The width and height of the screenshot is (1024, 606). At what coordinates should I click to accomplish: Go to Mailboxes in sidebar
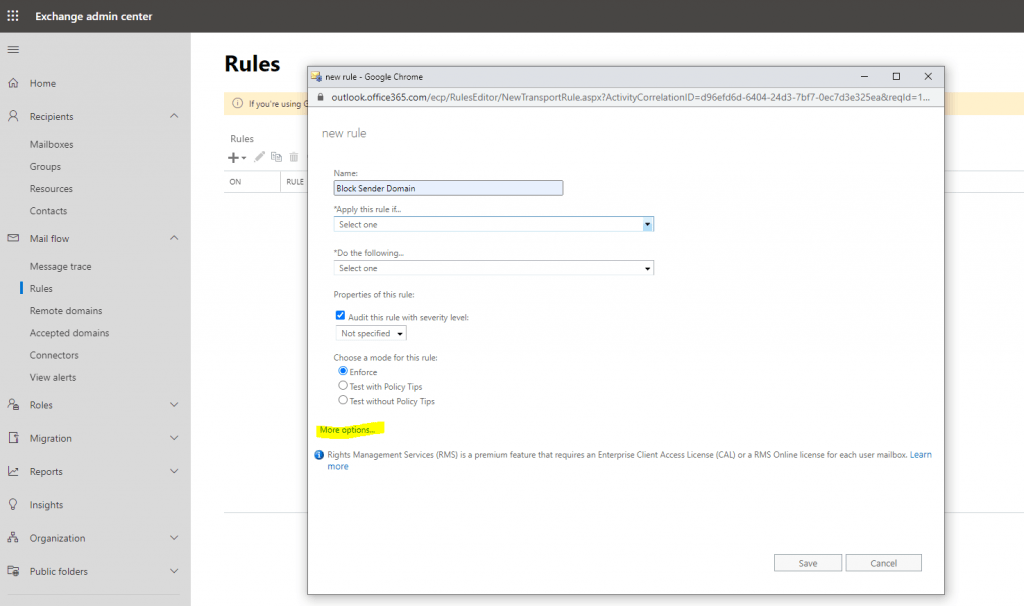click(x=52, y=144)
